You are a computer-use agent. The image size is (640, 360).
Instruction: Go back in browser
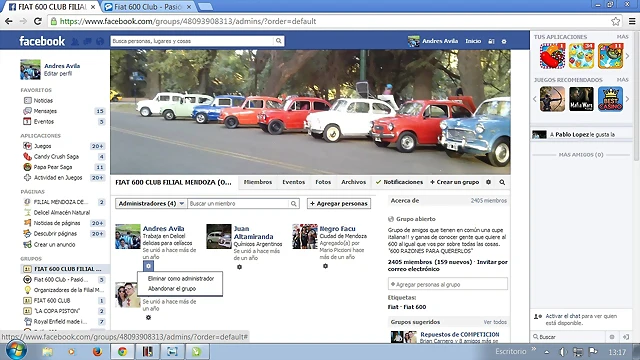pos(9,21)
